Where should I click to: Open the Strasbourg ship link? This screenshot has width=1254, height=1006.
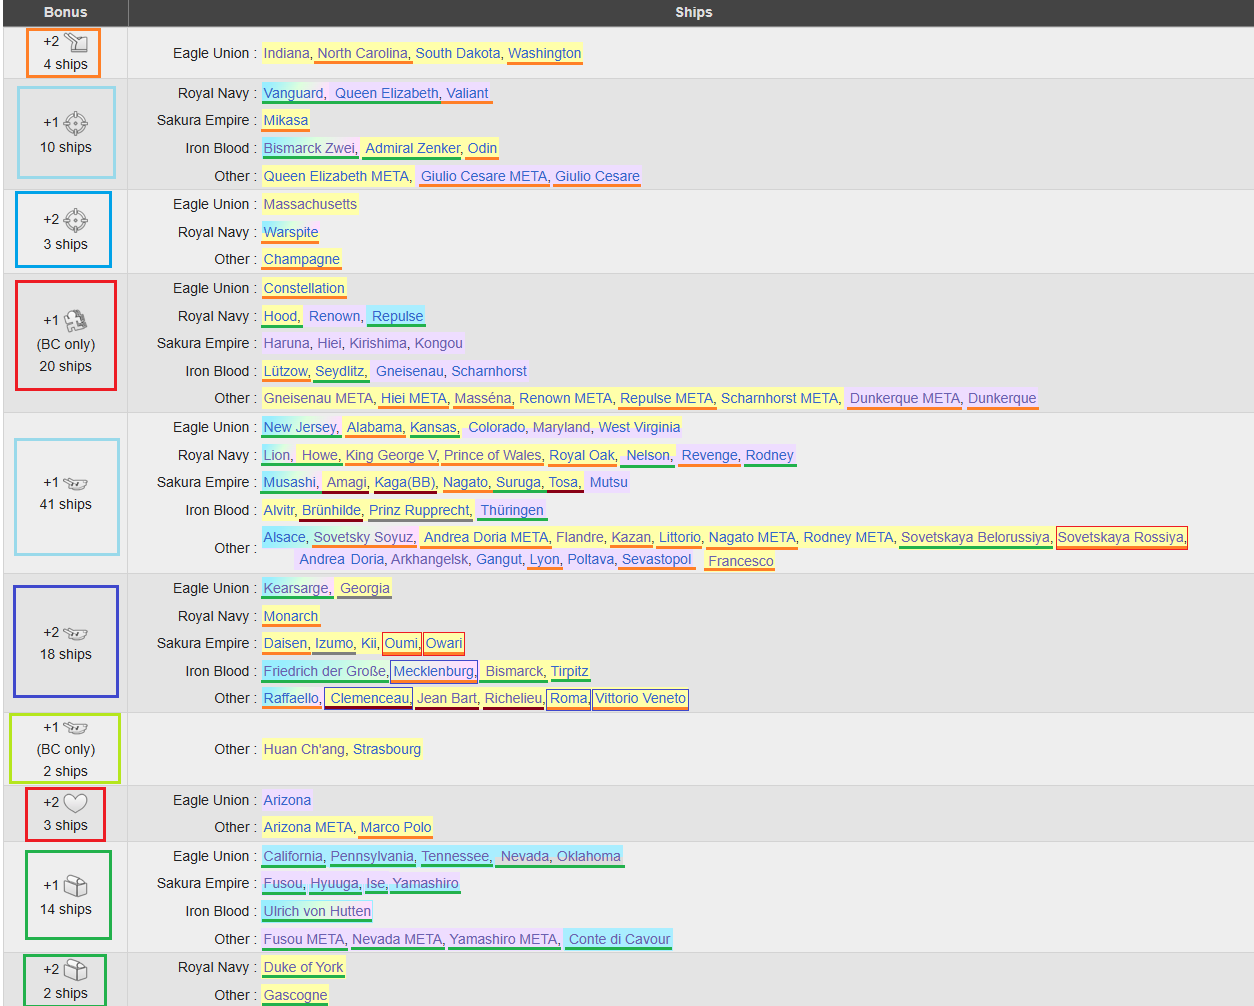pyautogui.click(x=387, y=749)
